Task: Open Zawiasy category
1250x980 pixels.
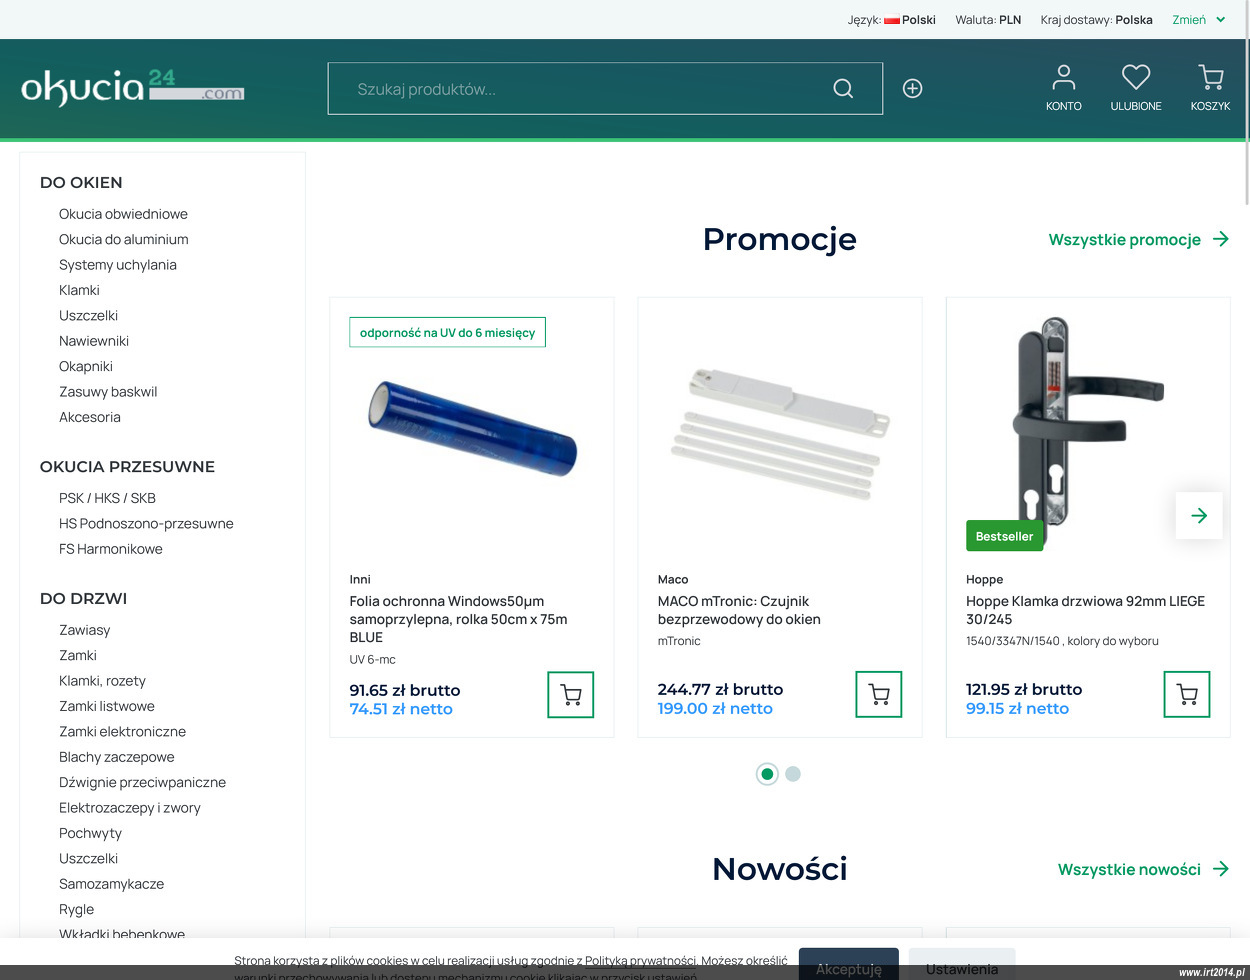Action: click(85, 630)
